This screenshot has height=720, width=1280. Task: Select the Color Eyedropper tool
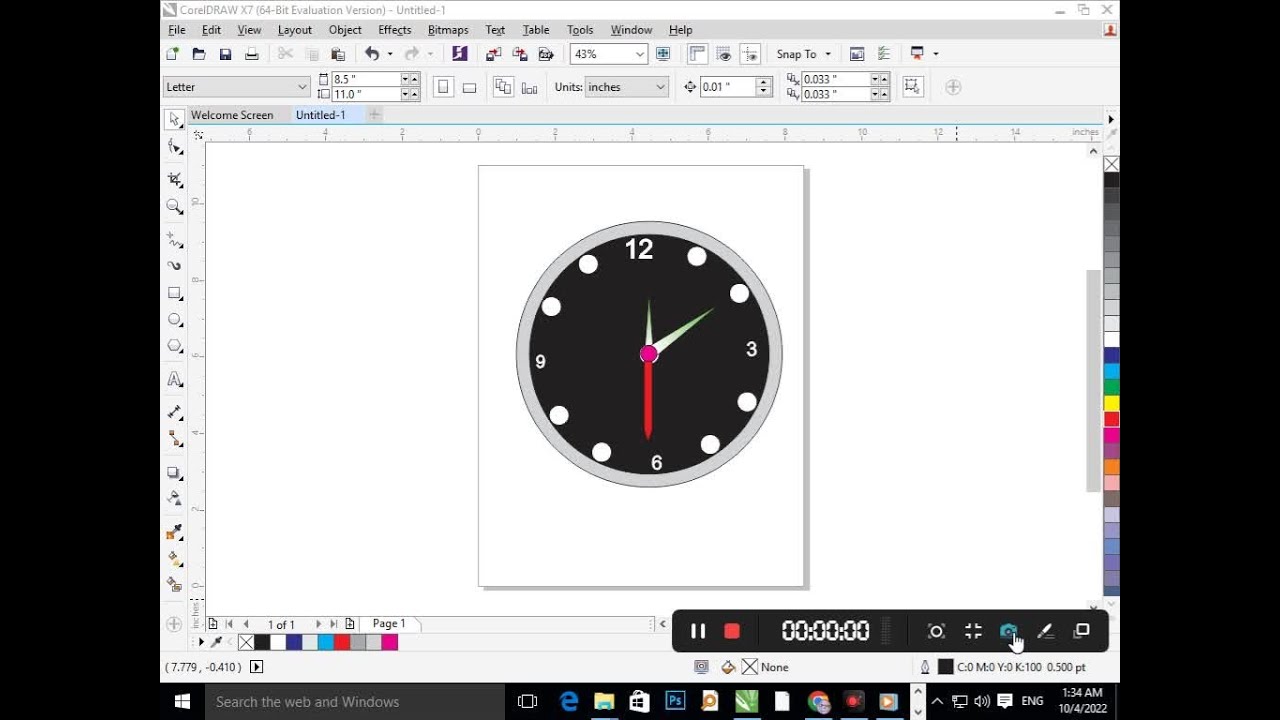(x=175, y=532)
